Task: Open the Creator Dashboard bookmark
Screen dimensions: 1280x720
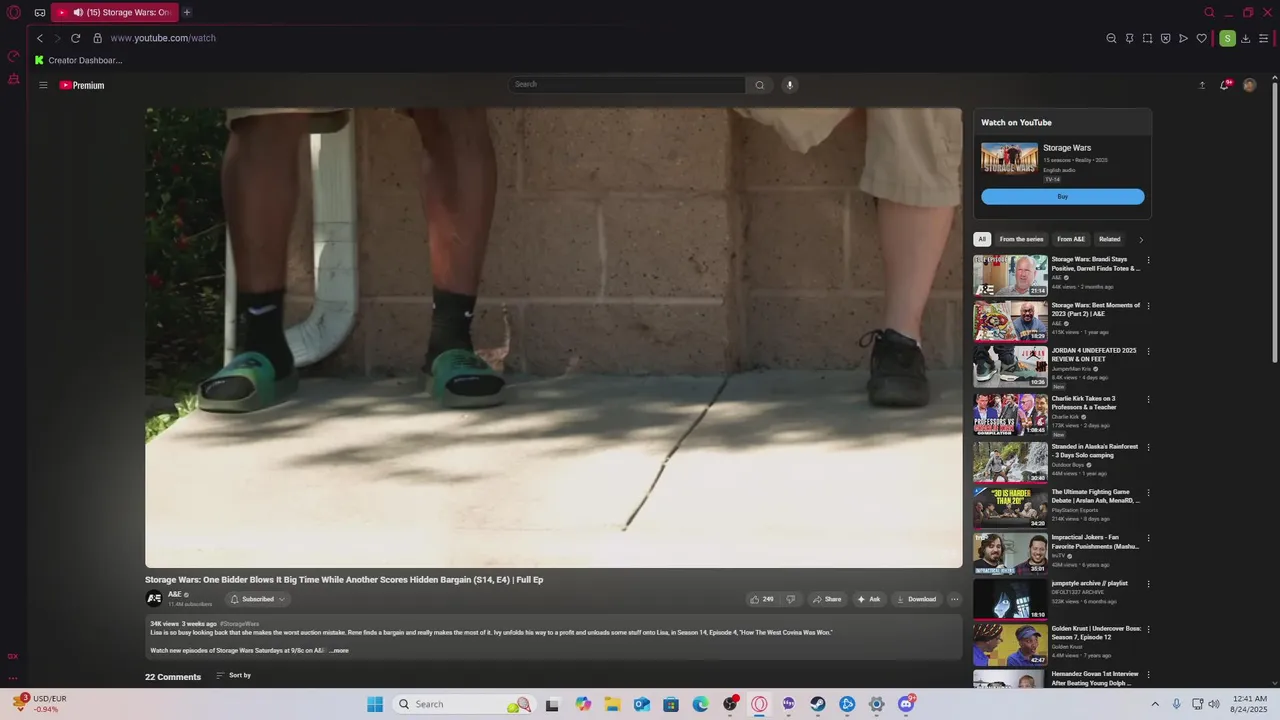Action: pyautogui.click(x=78, y=60)
